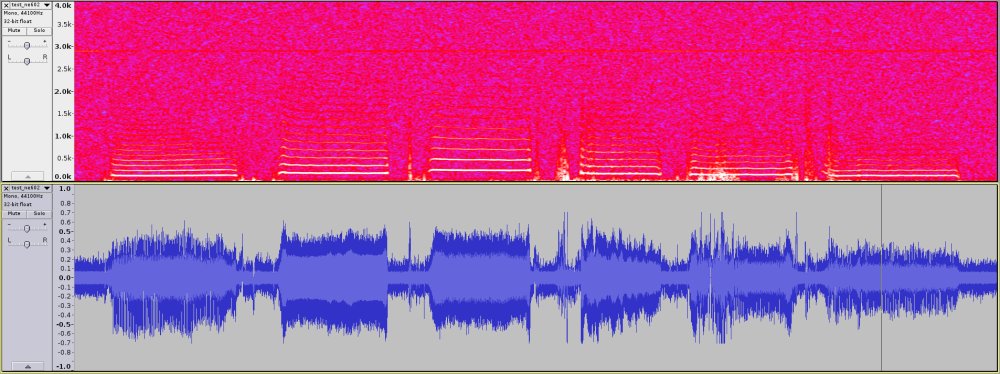Collapse the waveform track using arrow button
This screenshot has height=374, width=1000.
click(27, 366)
